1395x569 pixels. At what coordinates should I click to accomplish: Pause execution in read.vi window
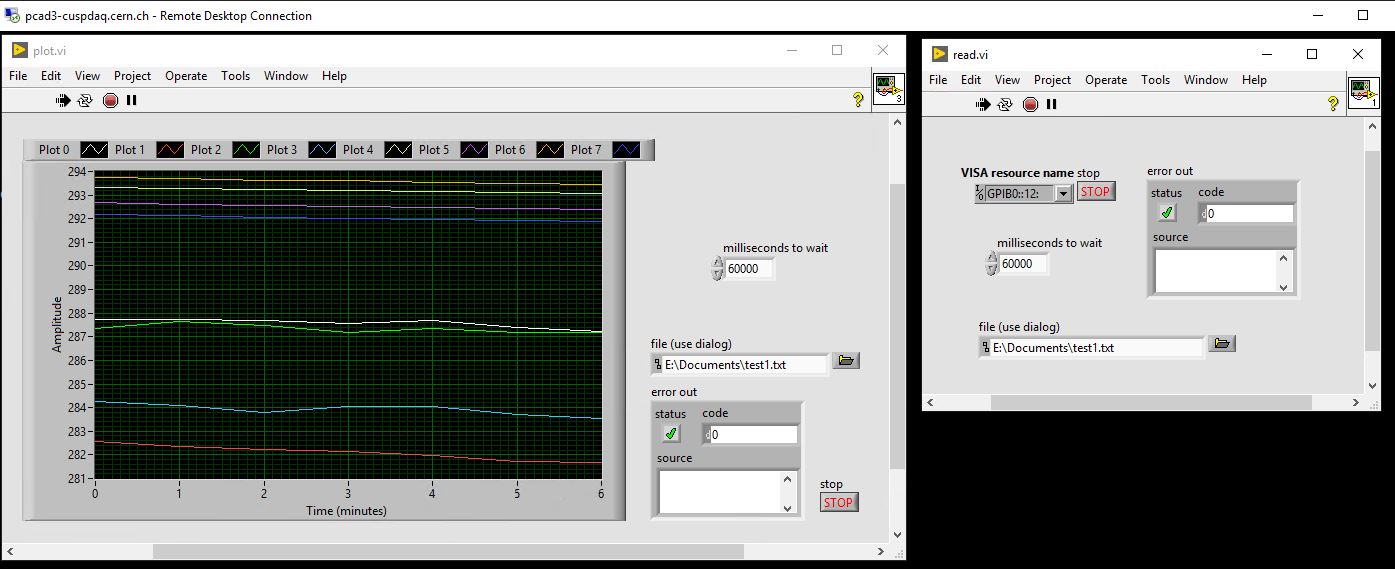click(x=1052, y=104)
